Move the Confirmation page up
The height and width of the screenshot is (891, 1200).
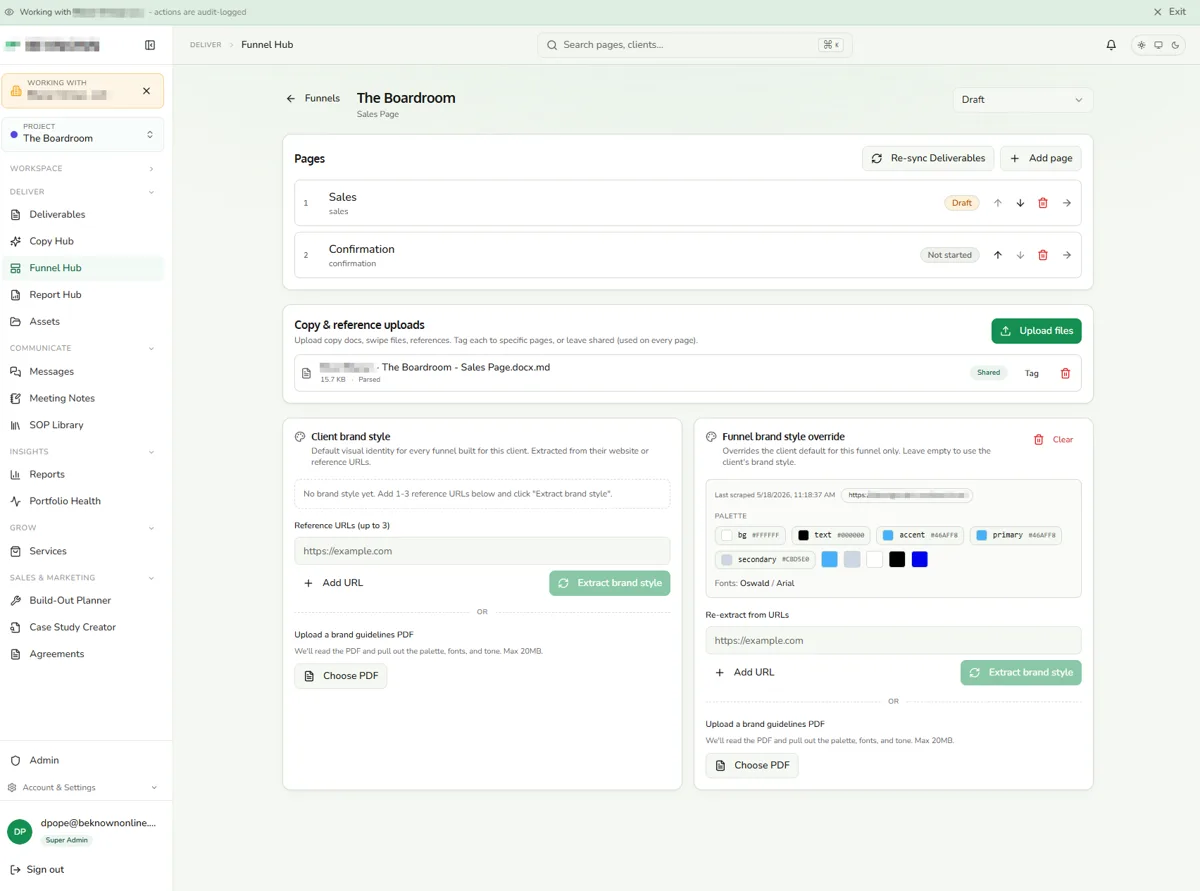pos(997,255)
